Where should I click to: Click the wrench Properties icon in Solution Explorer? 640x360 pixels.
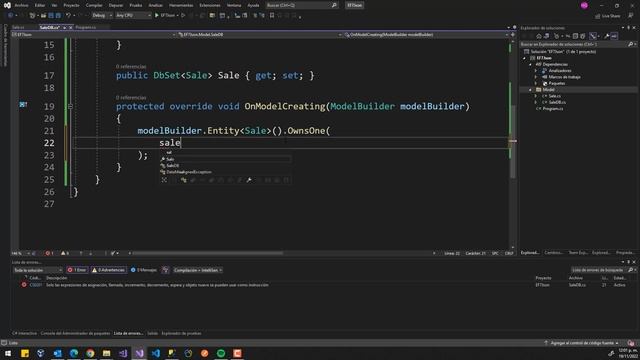[x=607, y=36]
